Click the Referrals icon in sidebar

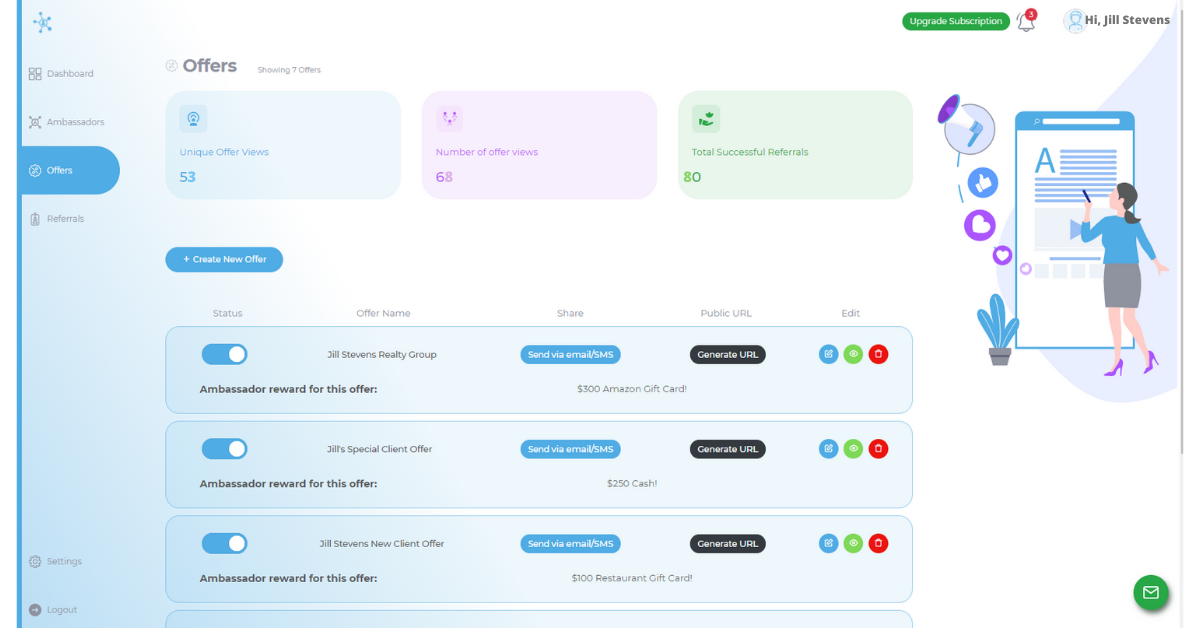pos(35,219)
